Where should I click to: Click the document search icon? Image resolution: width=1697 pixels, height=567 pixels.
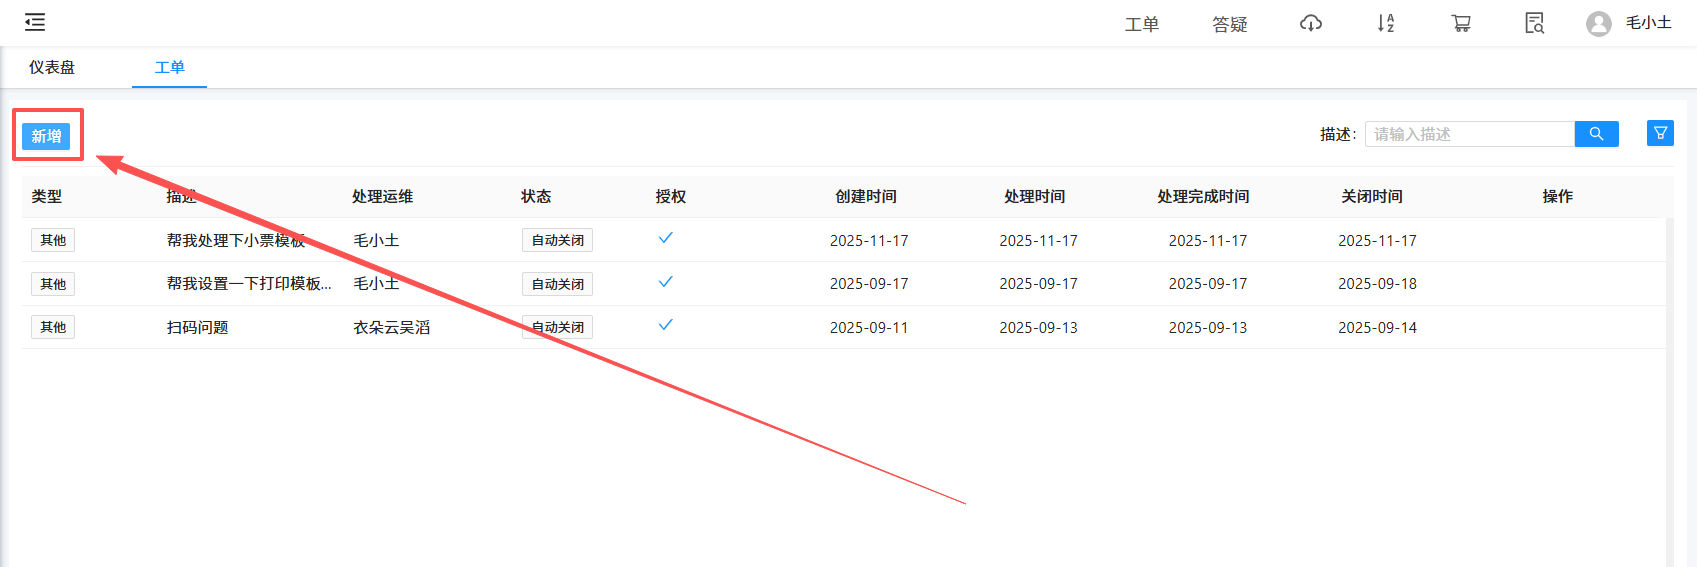1534,23
